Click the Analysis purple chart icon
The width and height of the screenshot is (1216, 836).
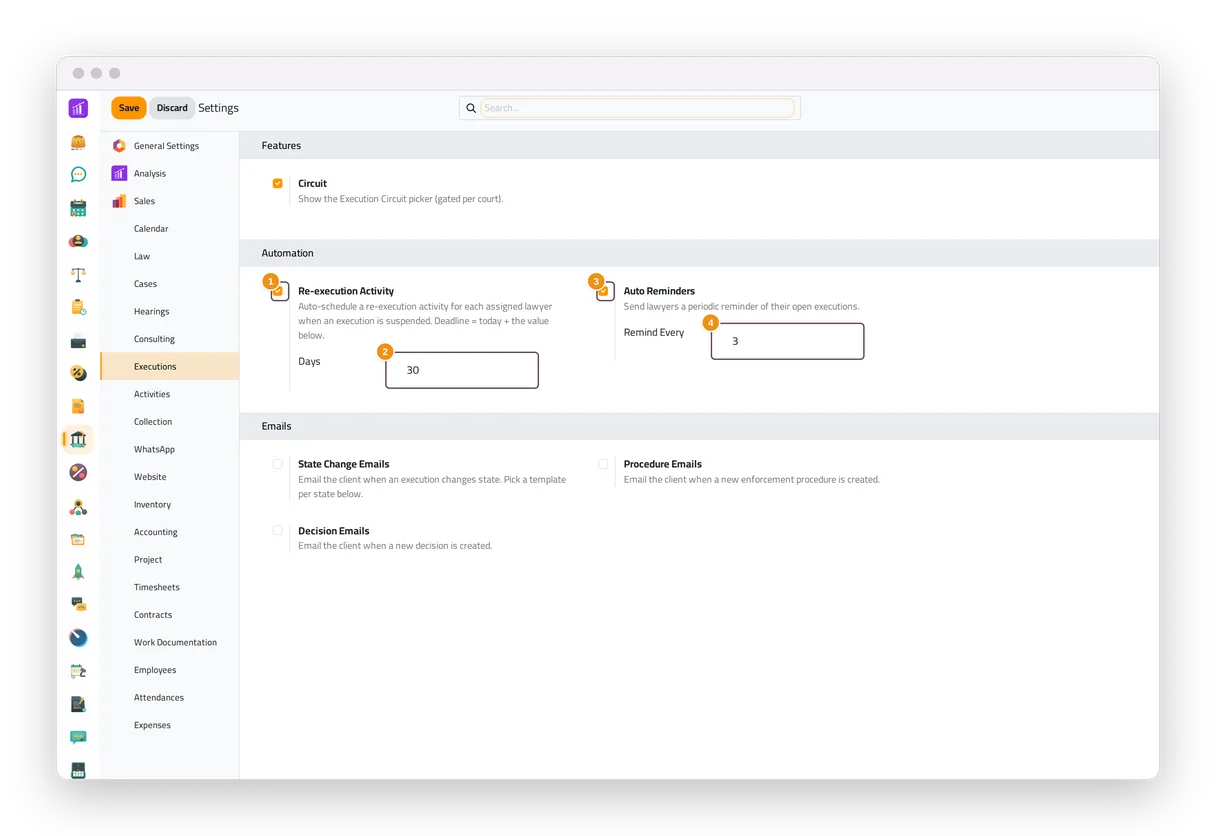119,173
